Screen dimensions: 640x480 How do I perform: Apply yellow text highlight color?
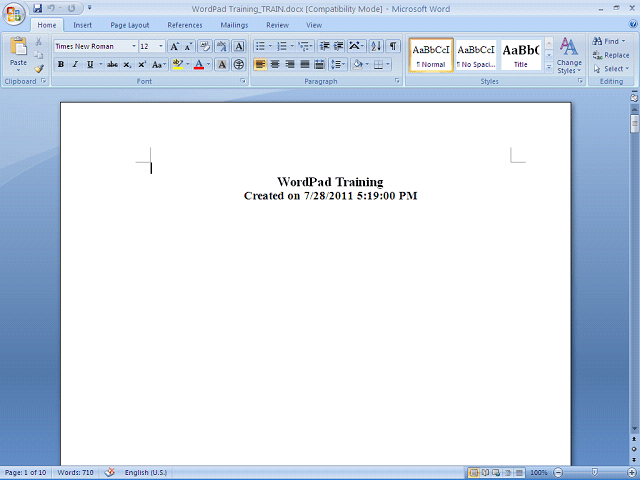click(178, 64)
